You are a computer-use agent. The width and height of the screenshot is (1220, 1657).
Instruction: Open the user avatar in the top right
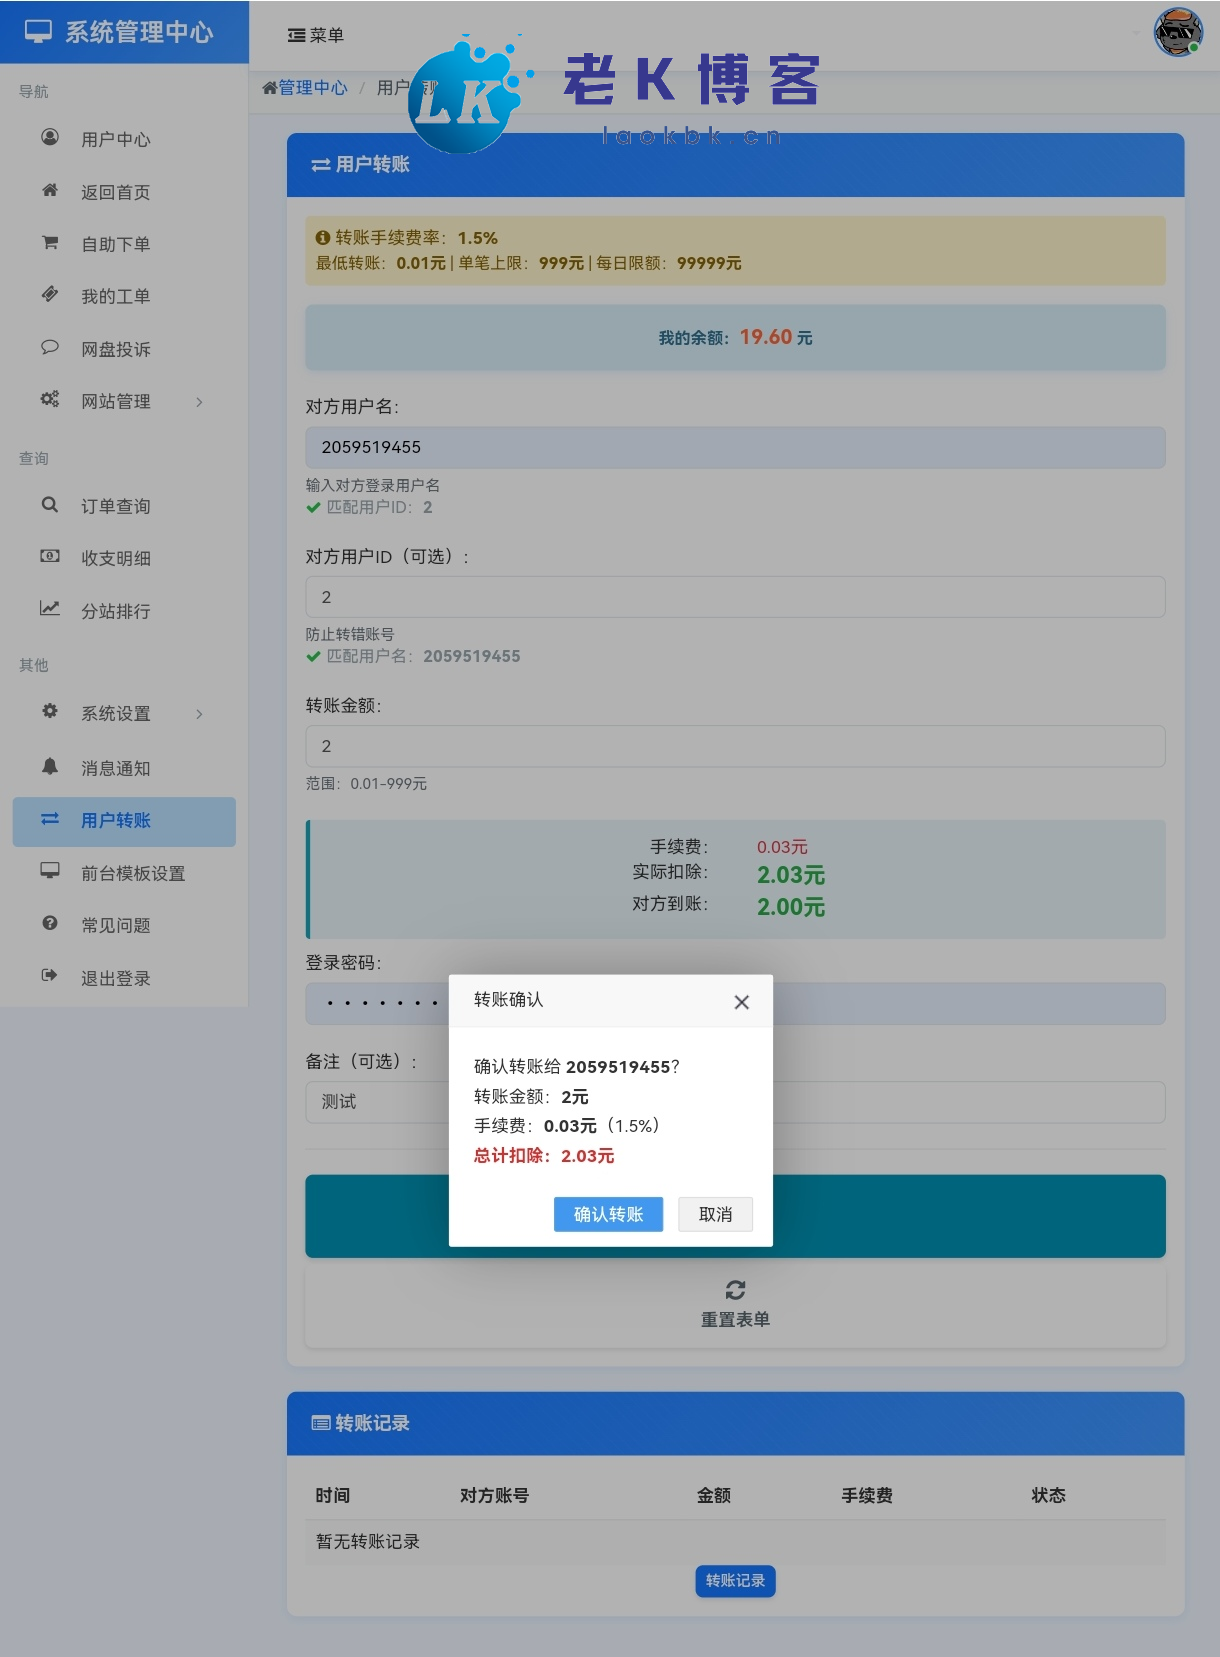(x=1178, y=33)
